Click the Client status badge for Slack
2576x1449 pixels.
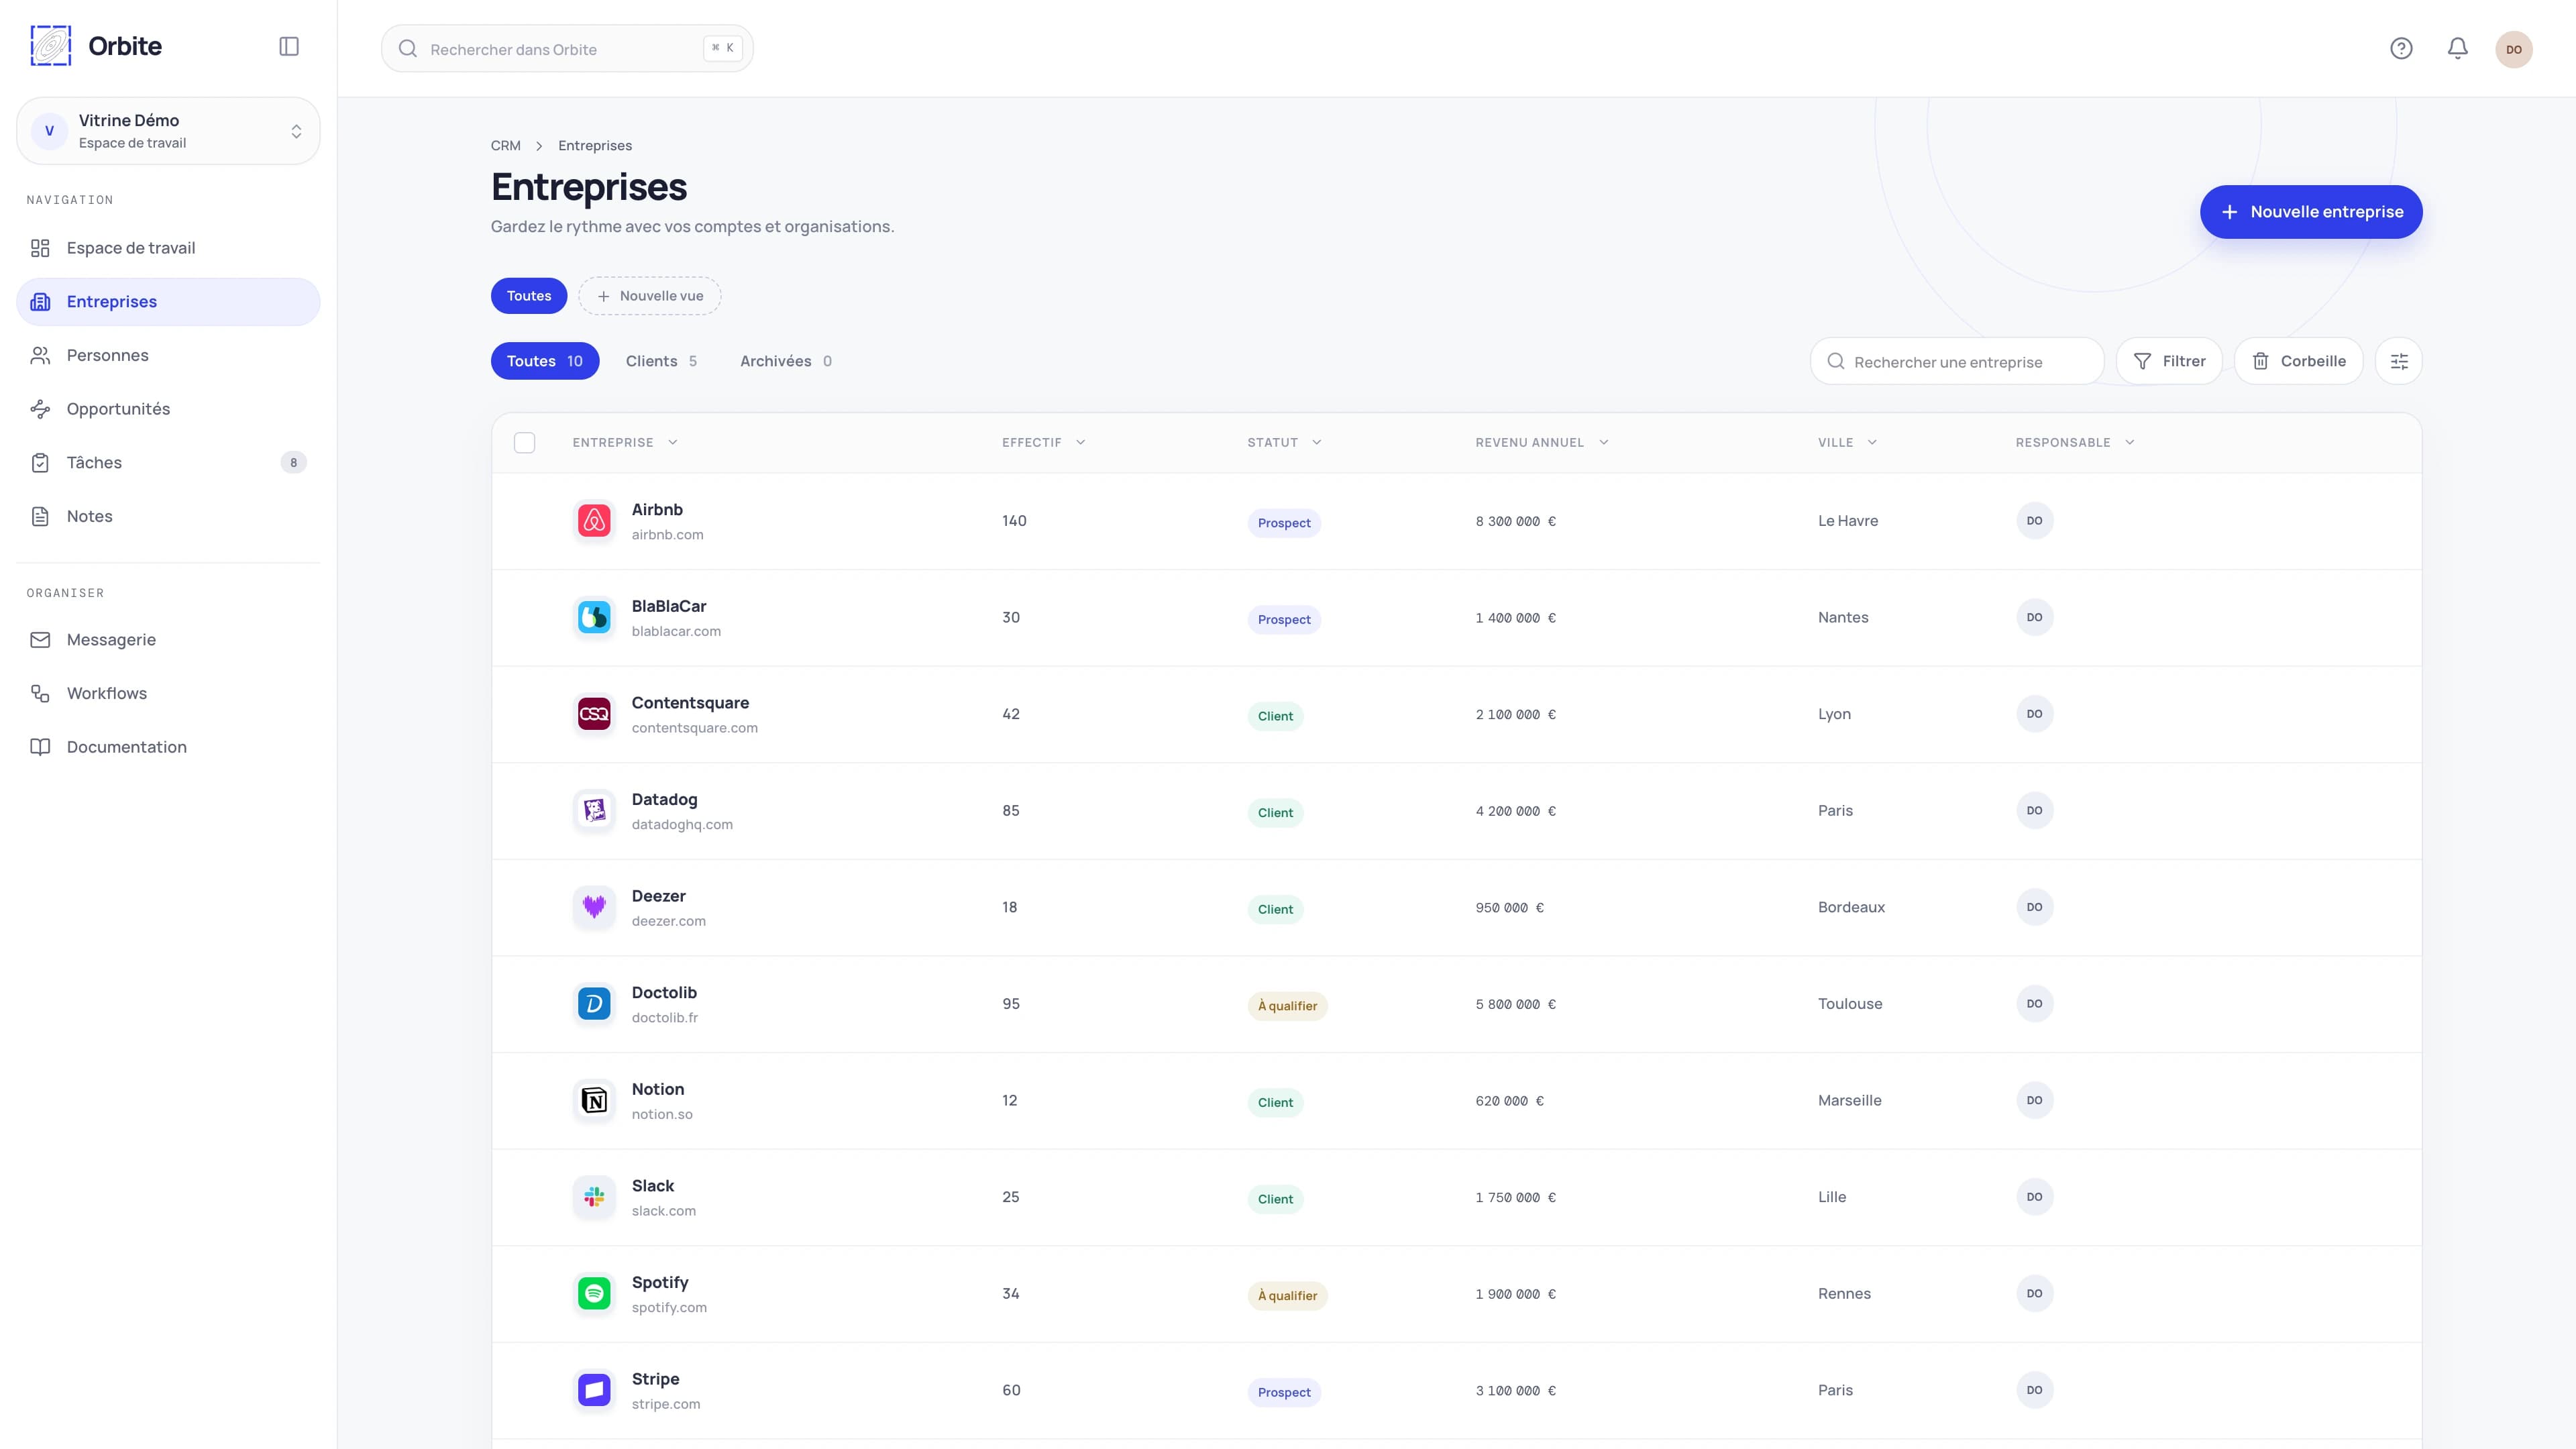coord(1275,1199)
